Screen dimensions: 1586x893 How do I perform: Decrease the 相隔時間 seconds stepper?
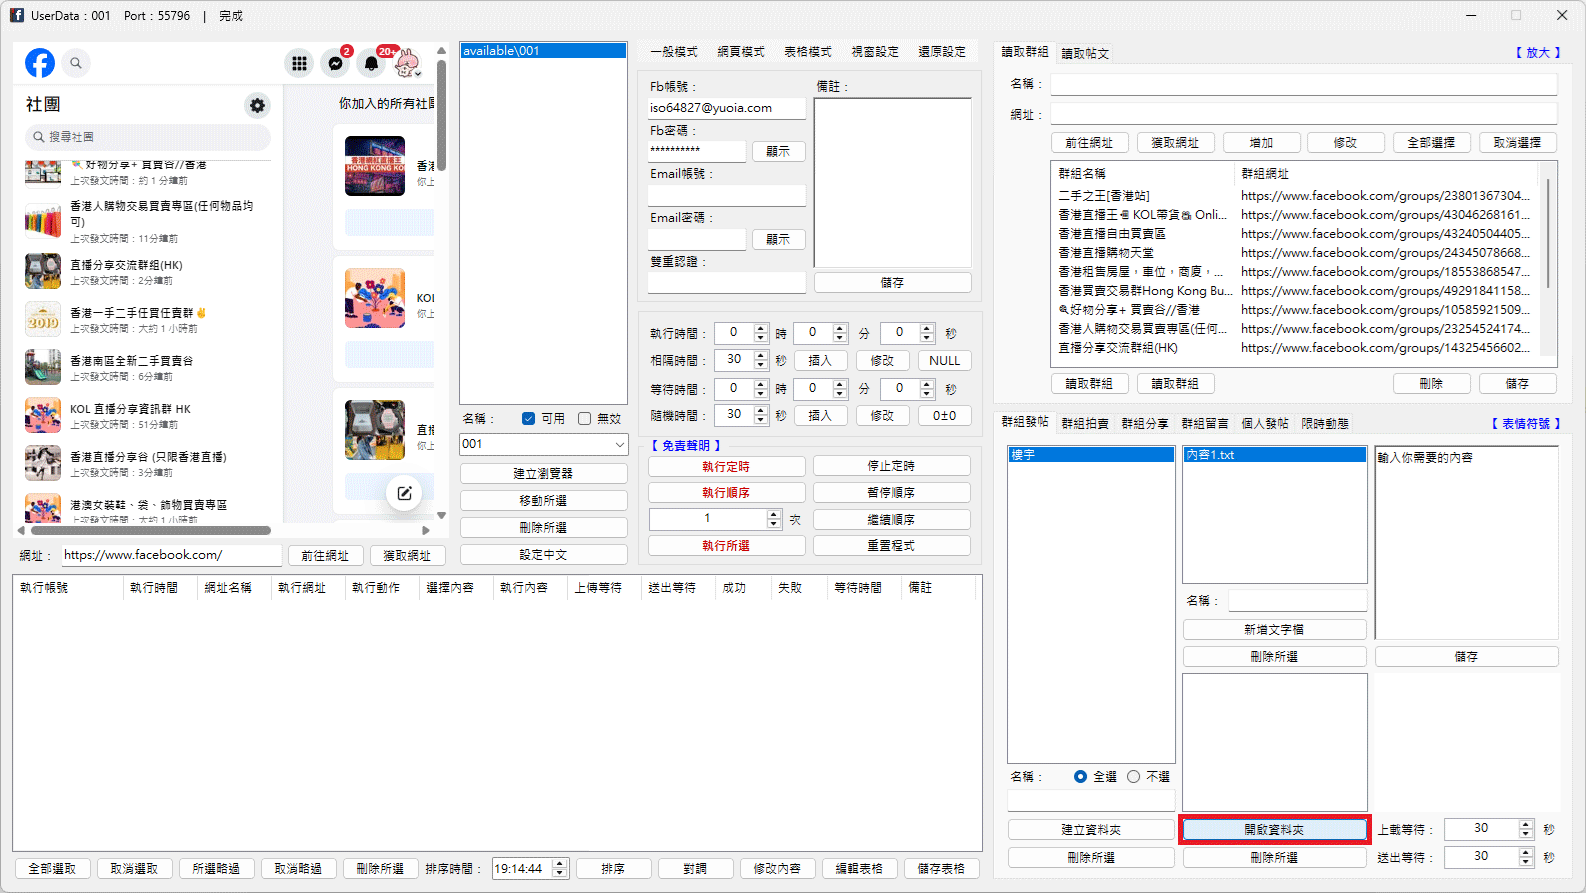761,364
